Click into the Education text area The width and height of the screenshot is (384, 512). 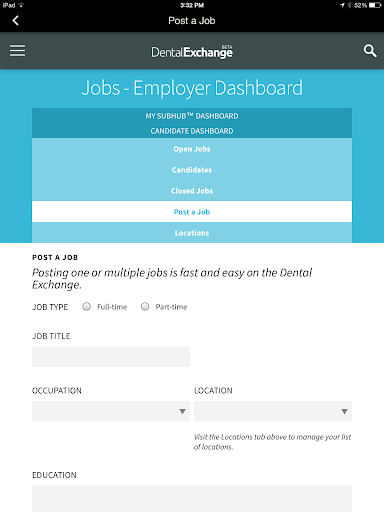(192, 499)
